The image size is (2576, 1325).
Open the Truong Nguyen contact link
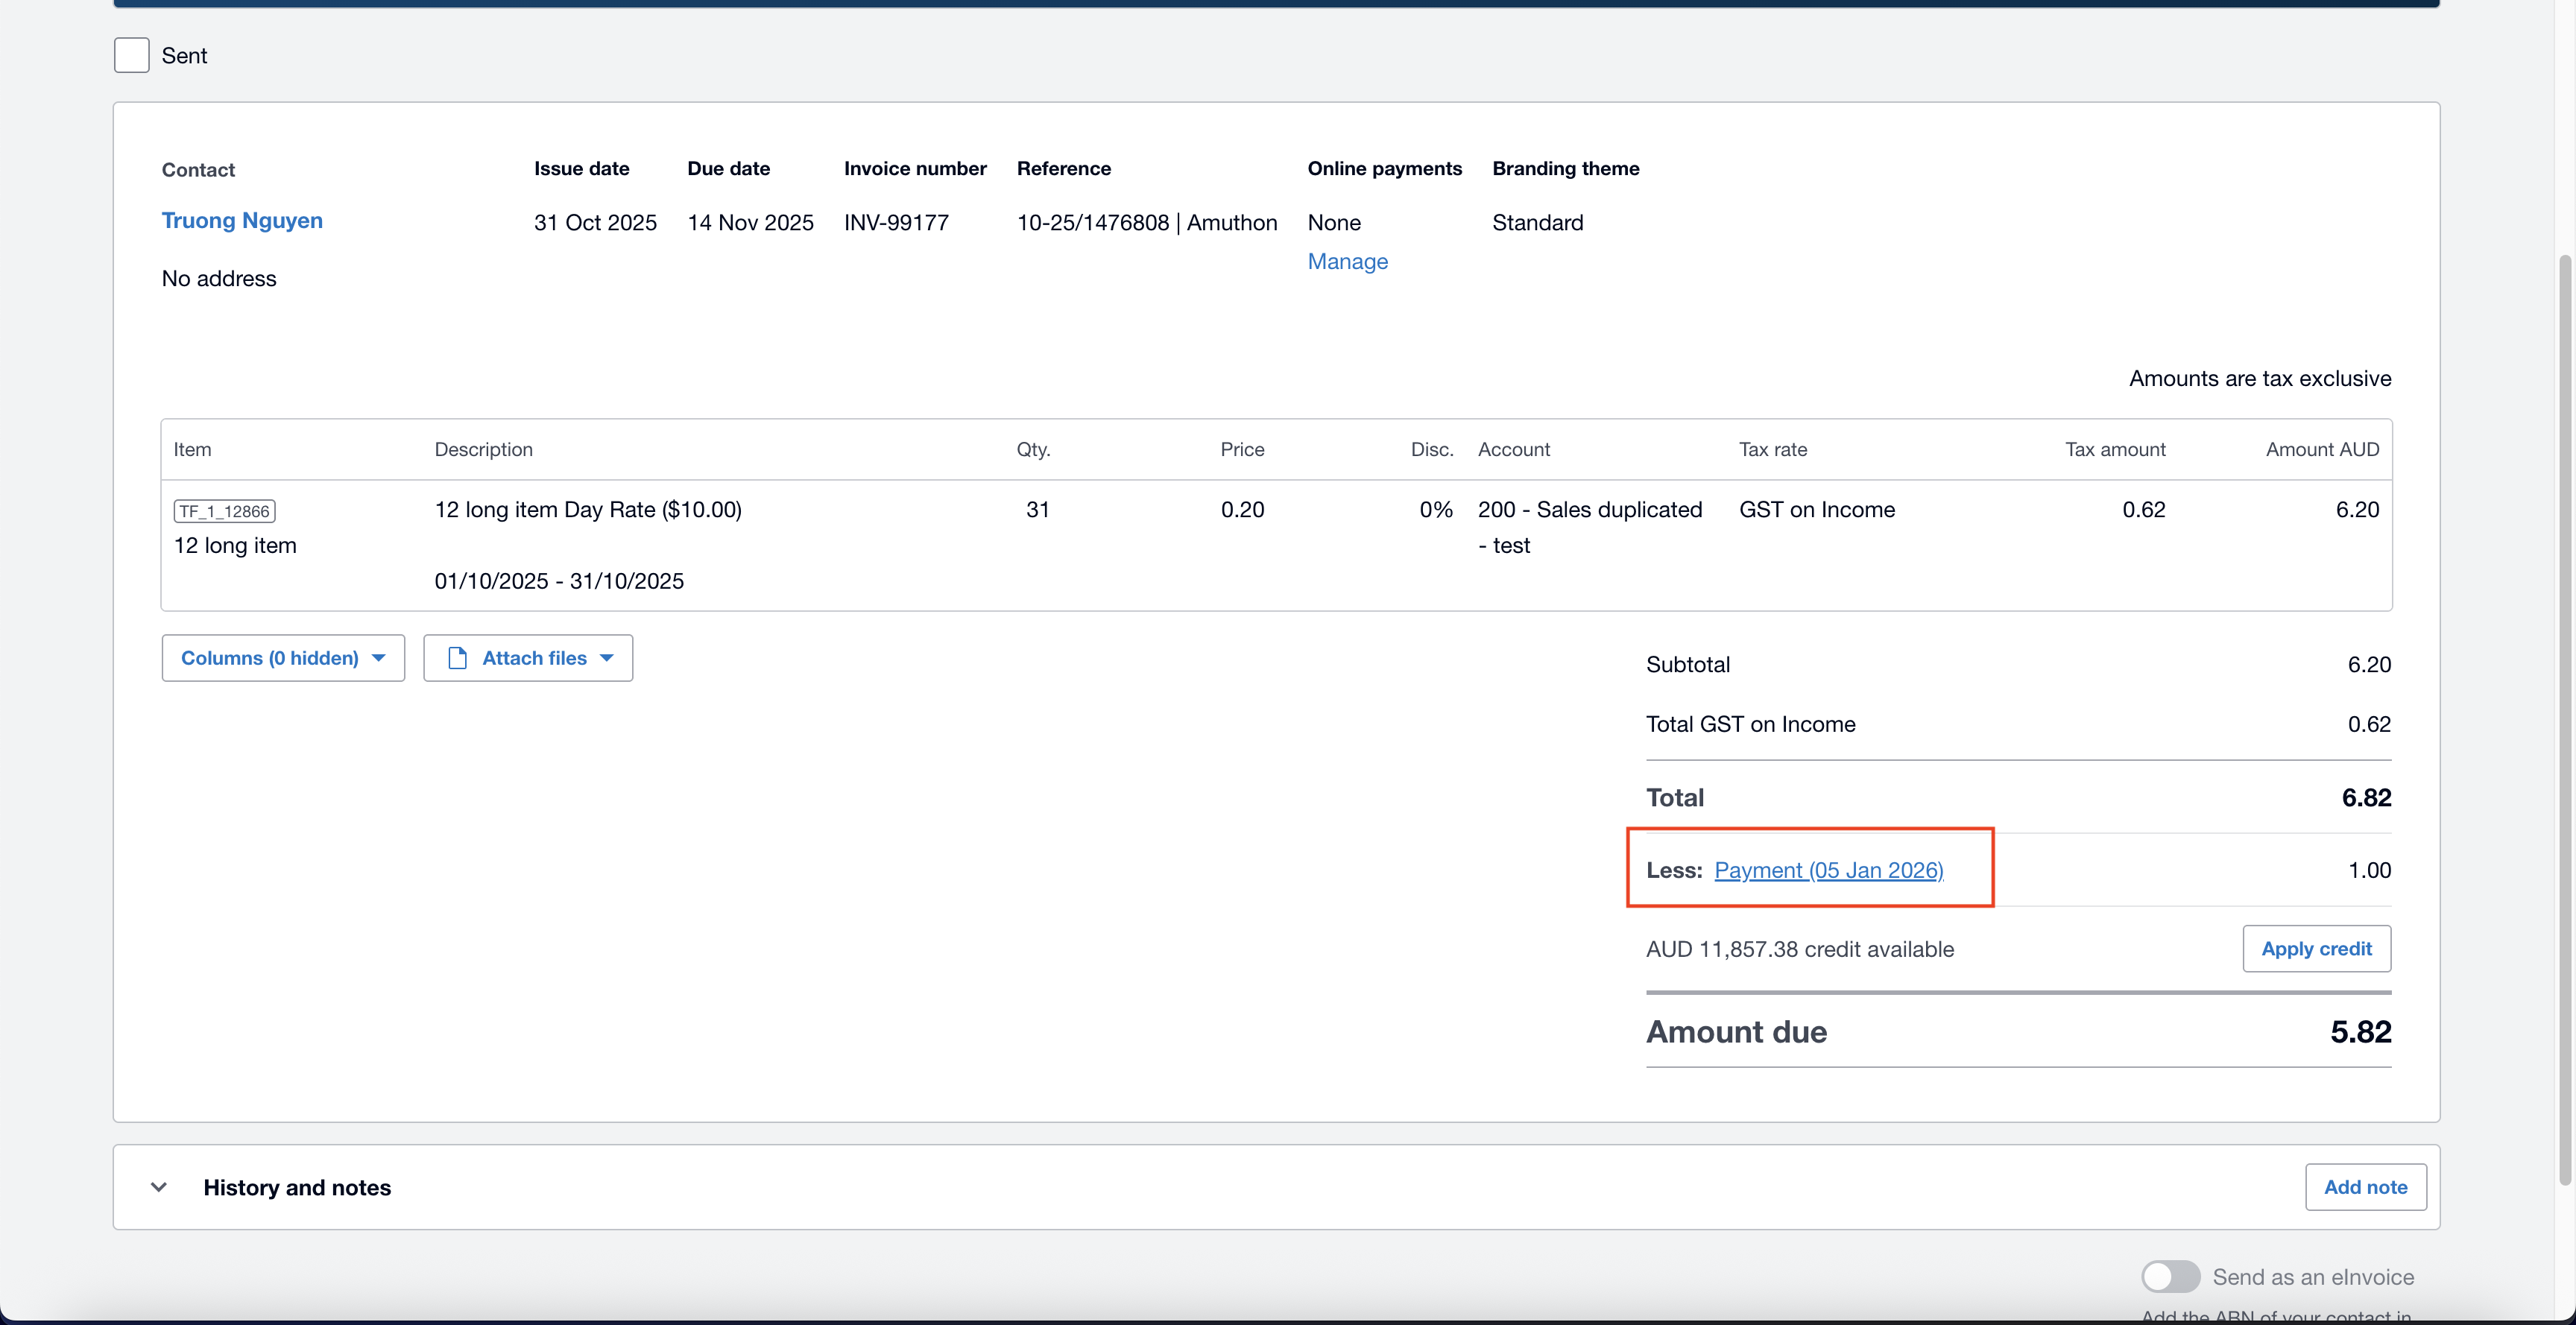click(x=242, y=220)
